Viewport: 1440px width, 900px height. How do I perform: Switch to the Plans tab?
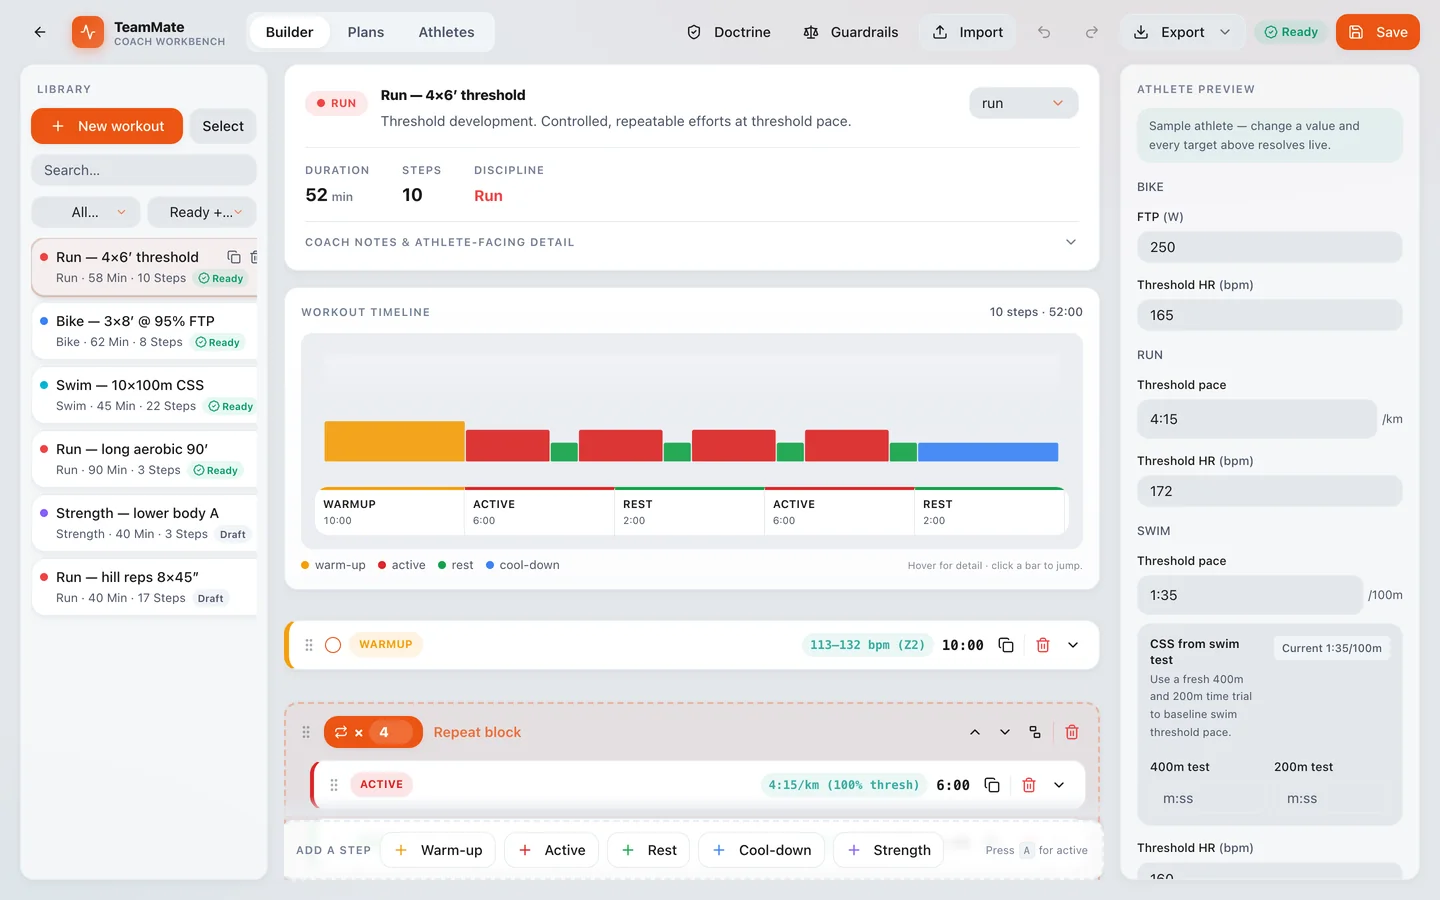pyautogui.click(x=366, y=32)
